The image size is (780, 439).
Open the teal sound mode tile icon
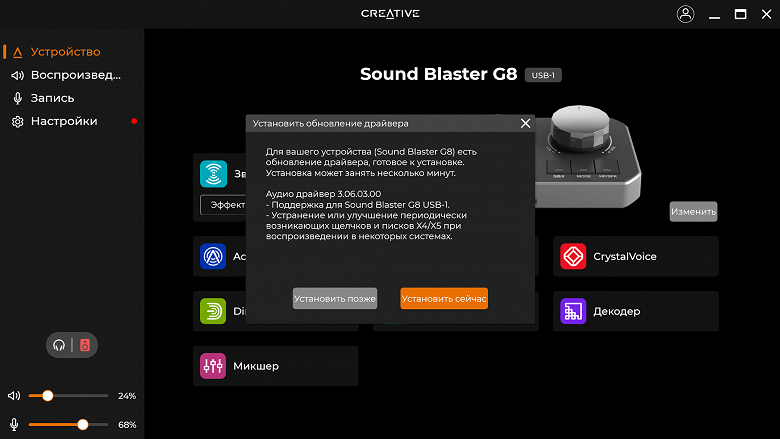point(213,174)
